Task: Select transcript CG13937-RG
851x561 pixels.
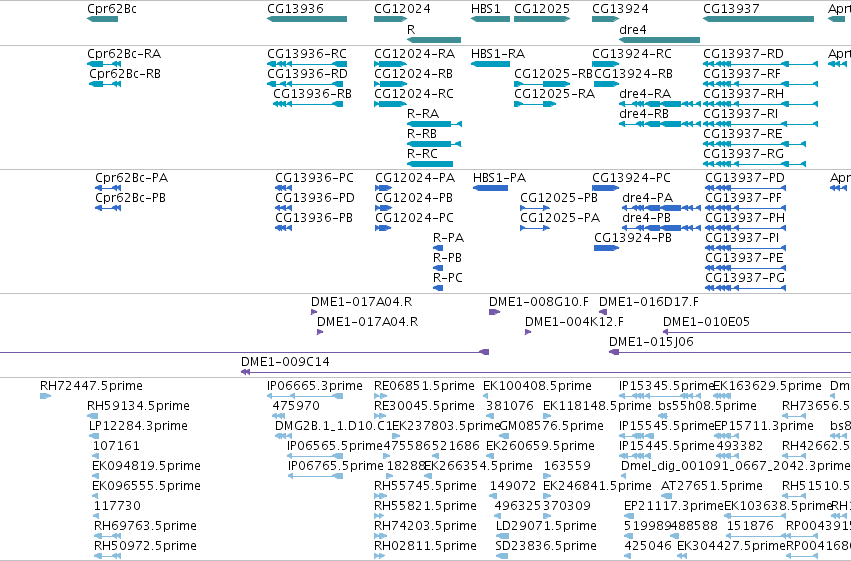Action: coord(754,164)
